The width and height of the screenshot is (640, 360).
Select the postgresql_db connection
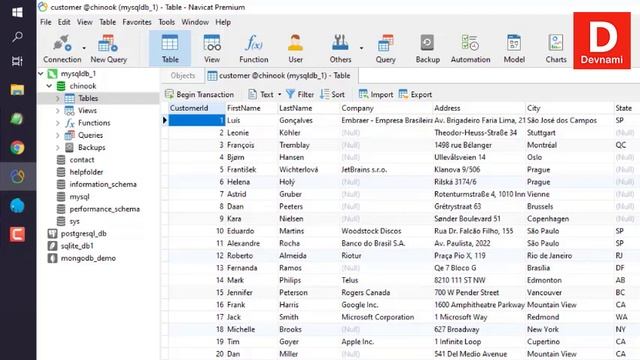pyautogui.click(x=83, y=233)
